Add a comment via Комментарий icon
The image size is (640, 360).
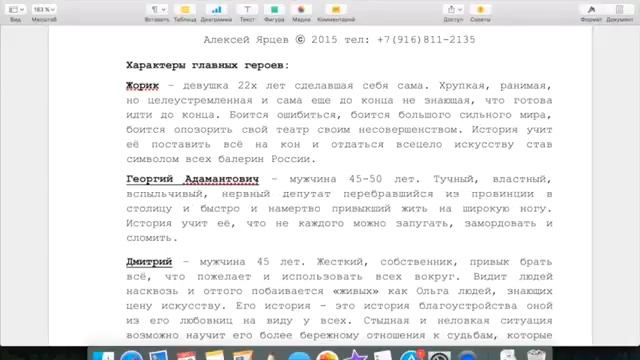(336, 9)
